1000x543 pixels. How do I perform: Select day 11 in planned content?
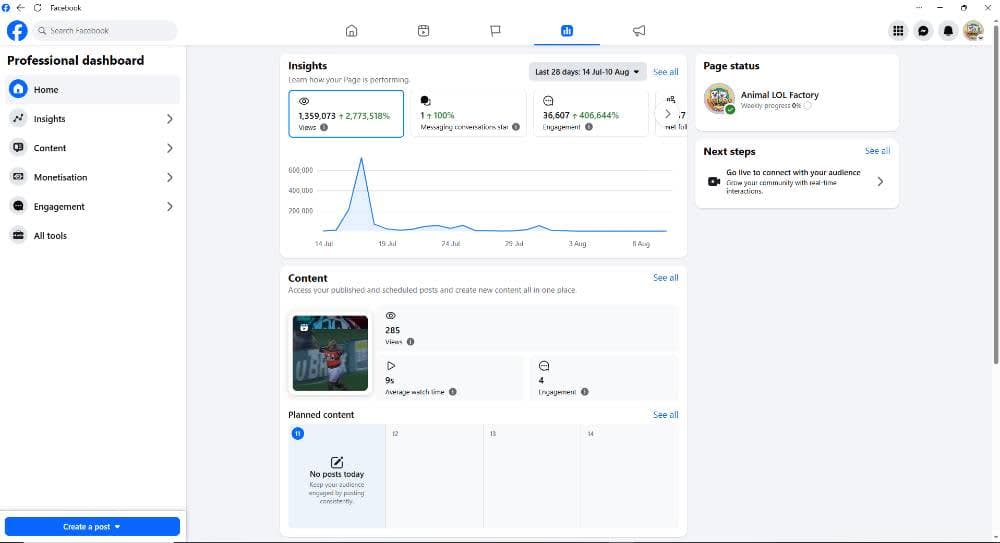[x=337, y=476]
